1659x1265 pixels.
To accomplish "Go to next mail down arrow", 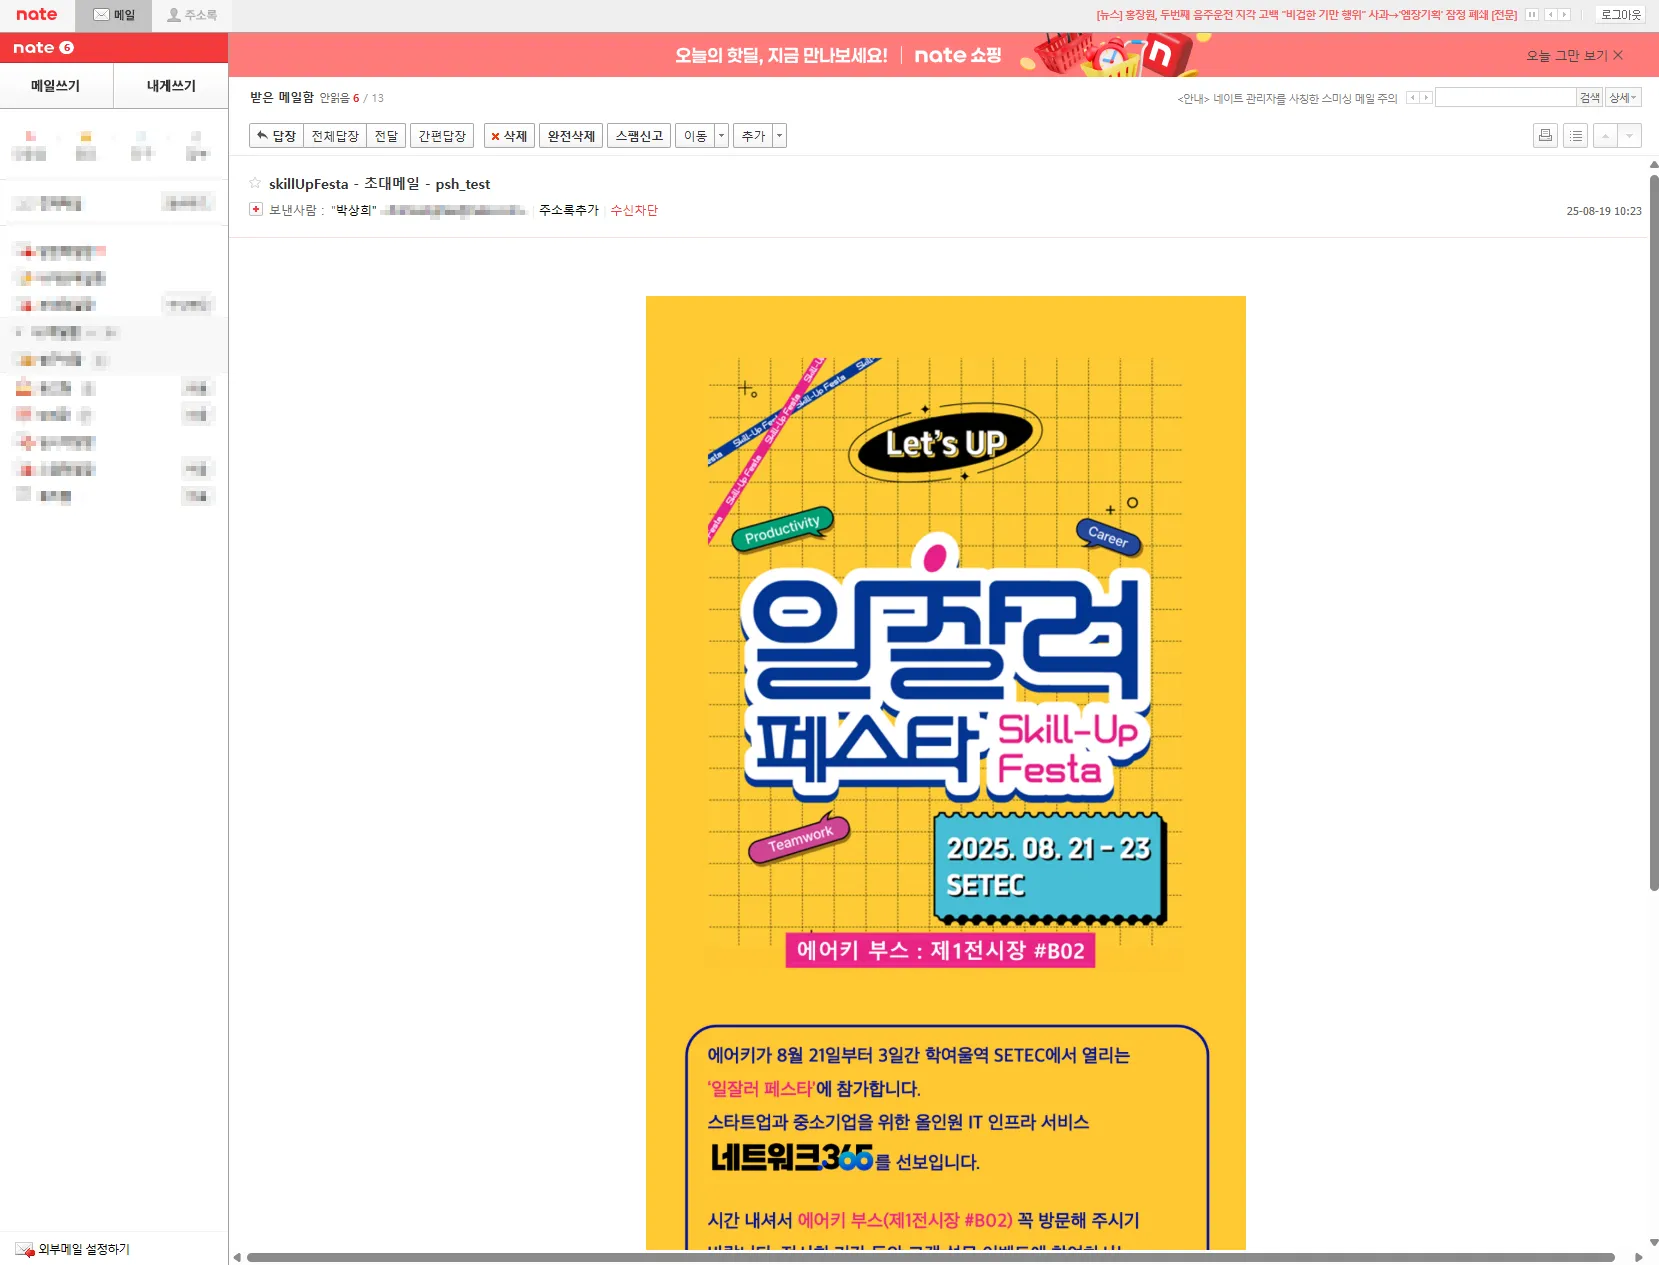I will 1630,136.
